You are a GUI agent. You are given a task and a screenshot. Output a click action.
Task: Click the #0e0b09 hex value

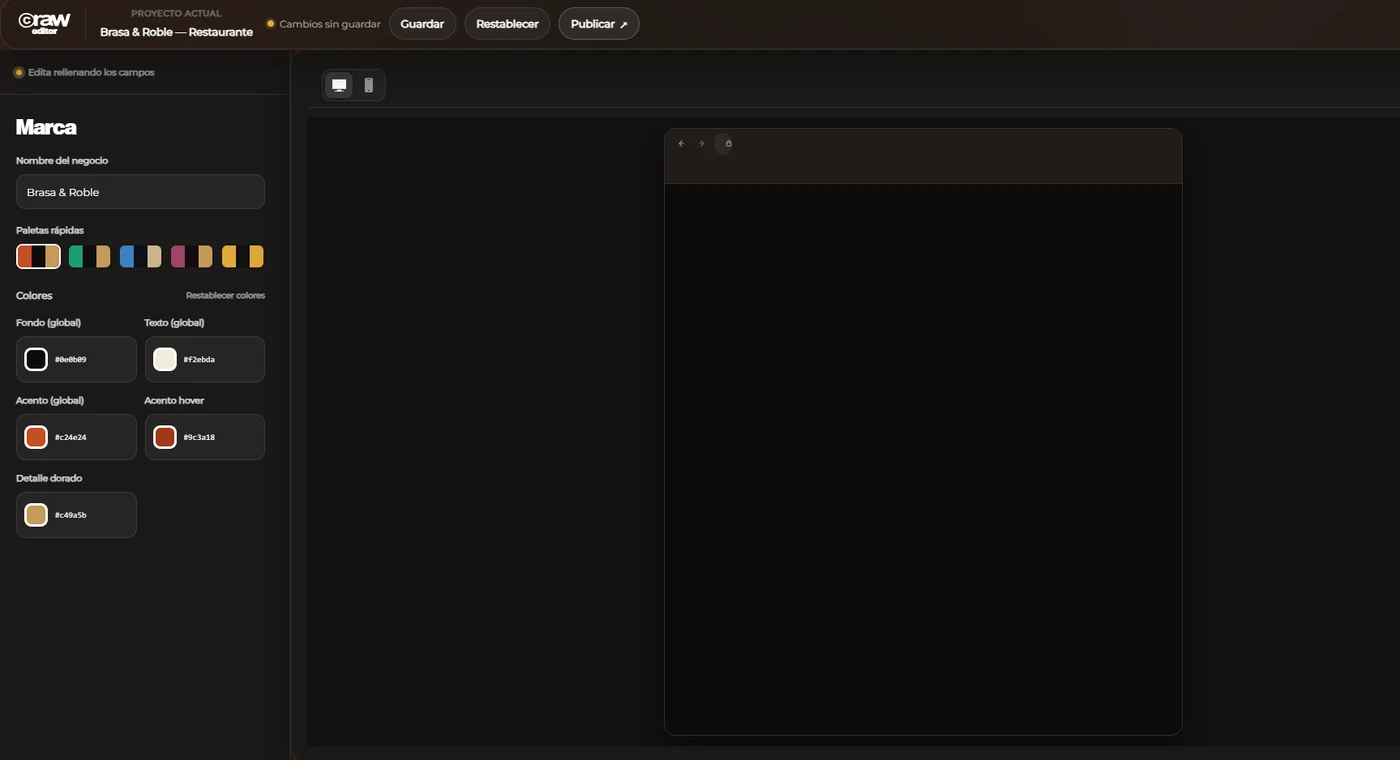point(71,359)
